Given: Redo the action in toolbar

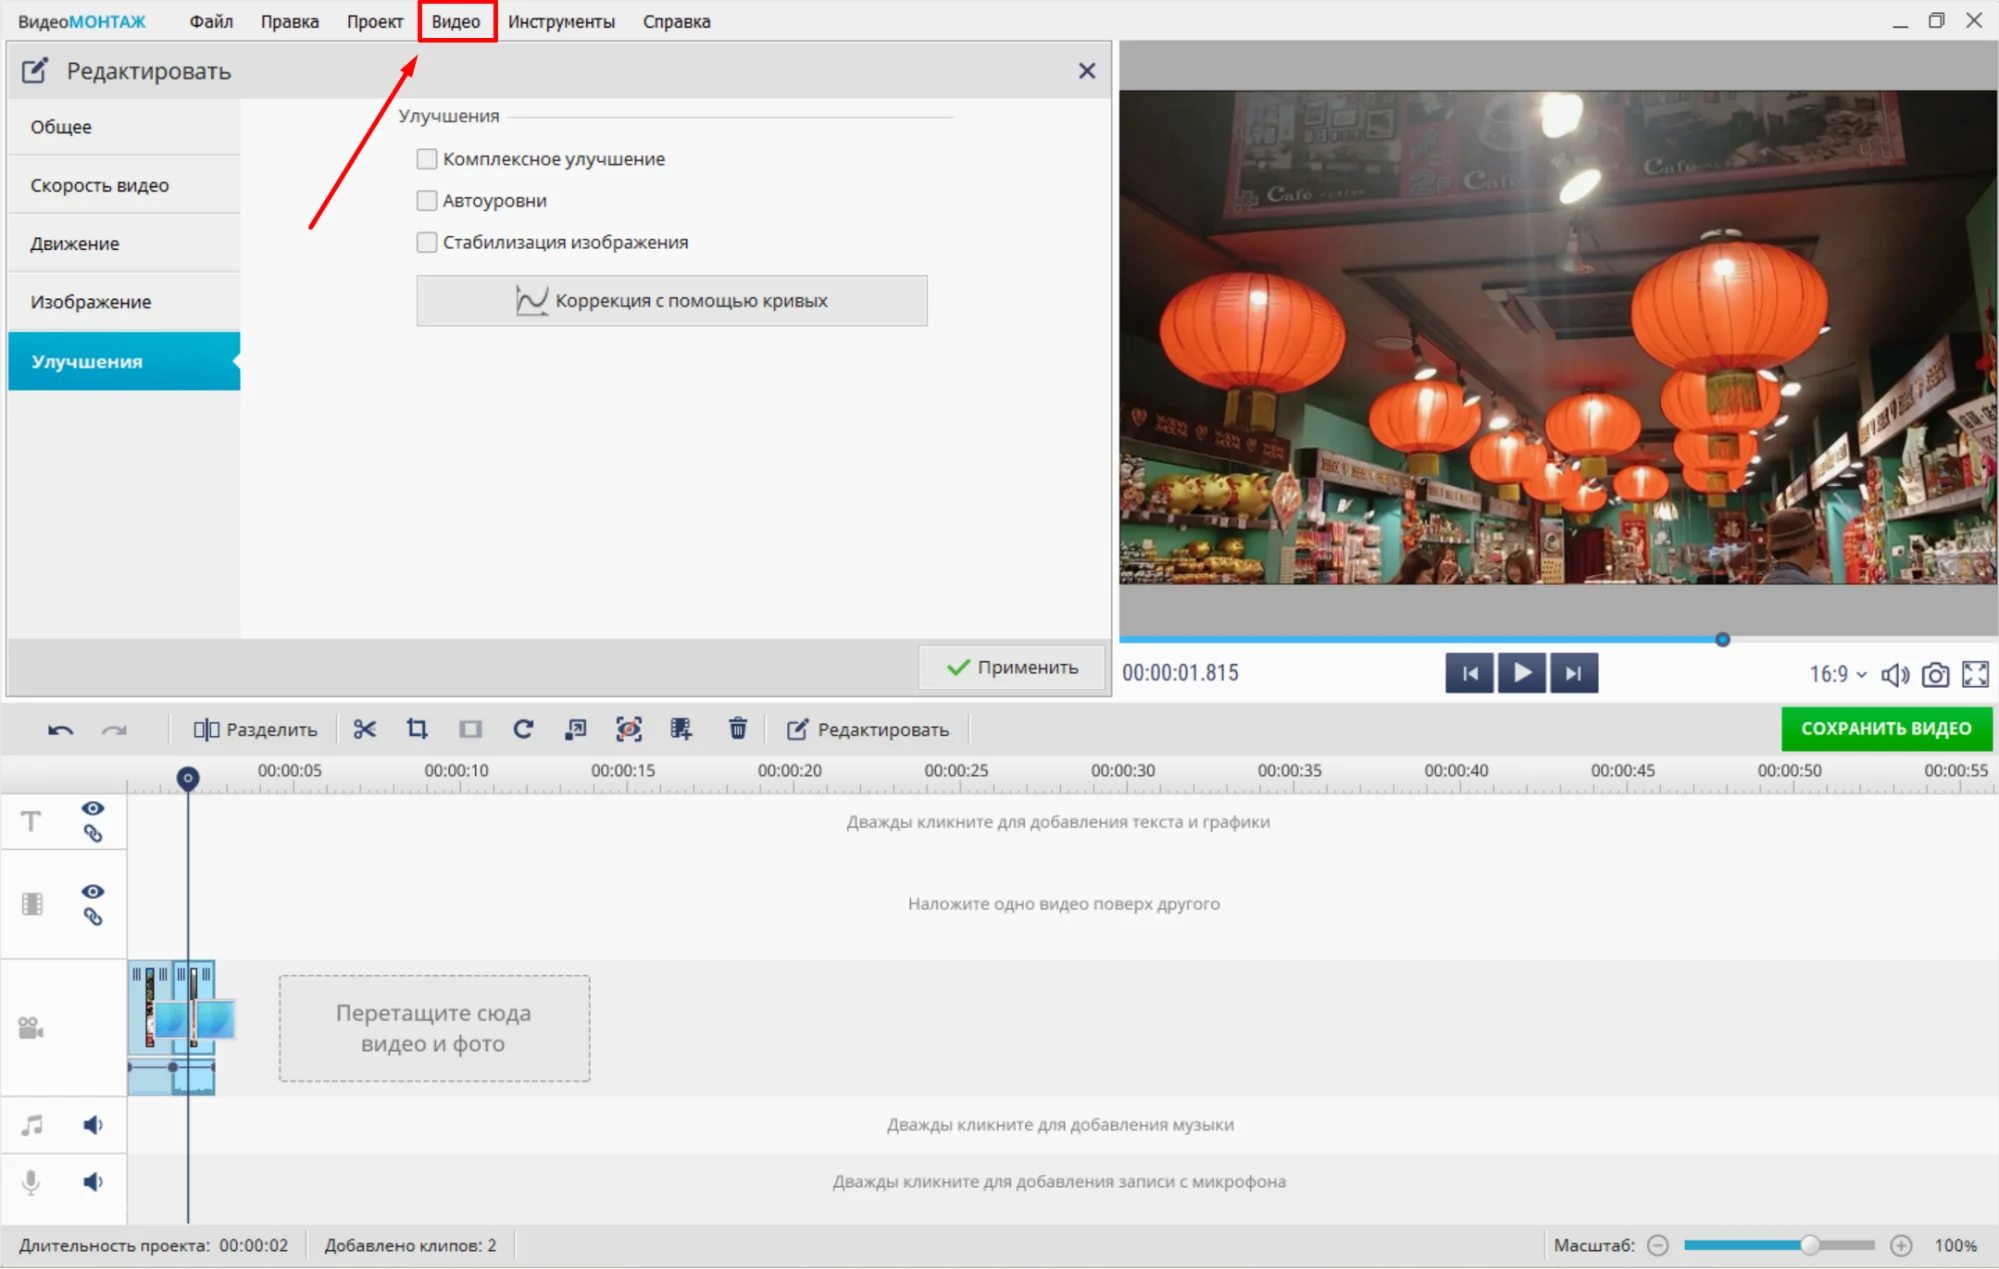Looking at the screenshot, I should (x=114, y=730).
